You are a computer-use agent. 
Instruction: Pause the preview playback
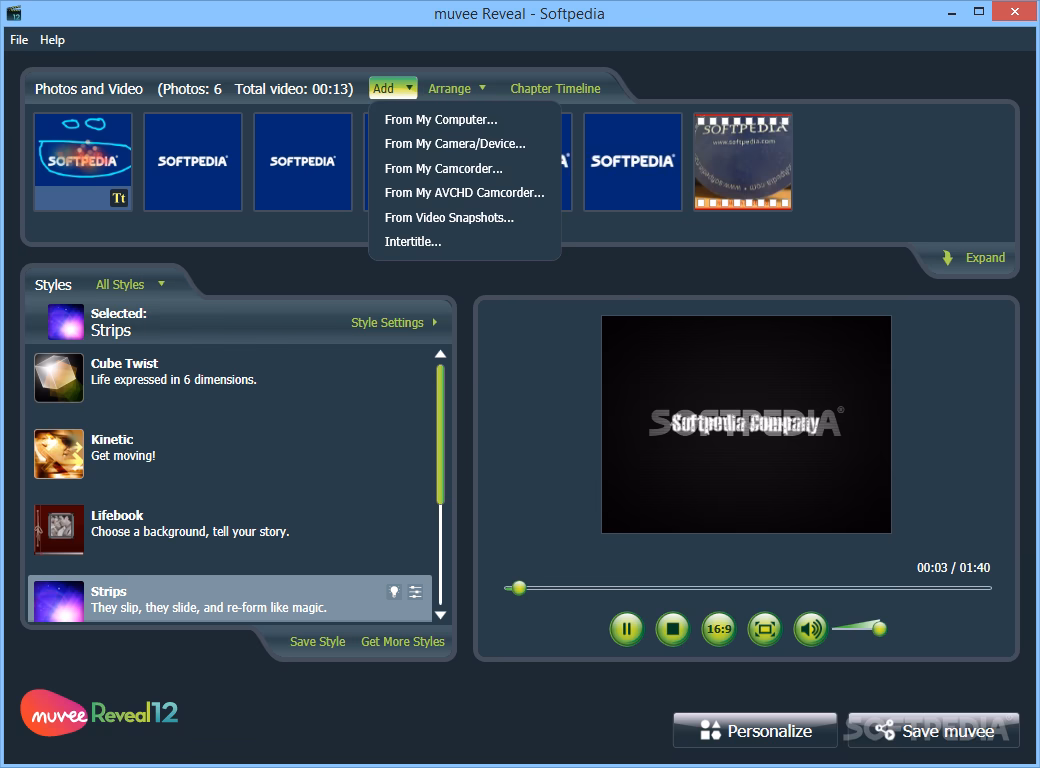[x=626, y=628]
